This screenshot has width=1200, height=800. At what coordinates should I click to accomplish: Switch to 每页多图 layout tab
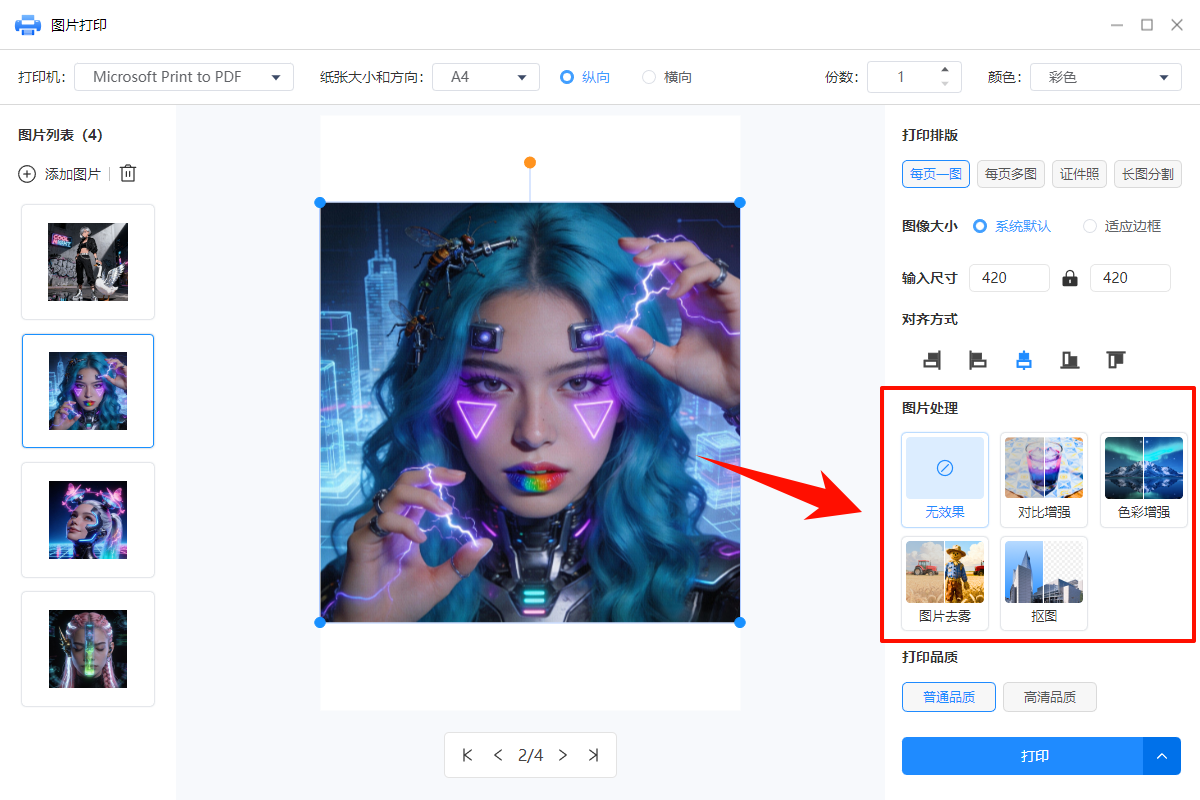click(x=1010, y=173)
